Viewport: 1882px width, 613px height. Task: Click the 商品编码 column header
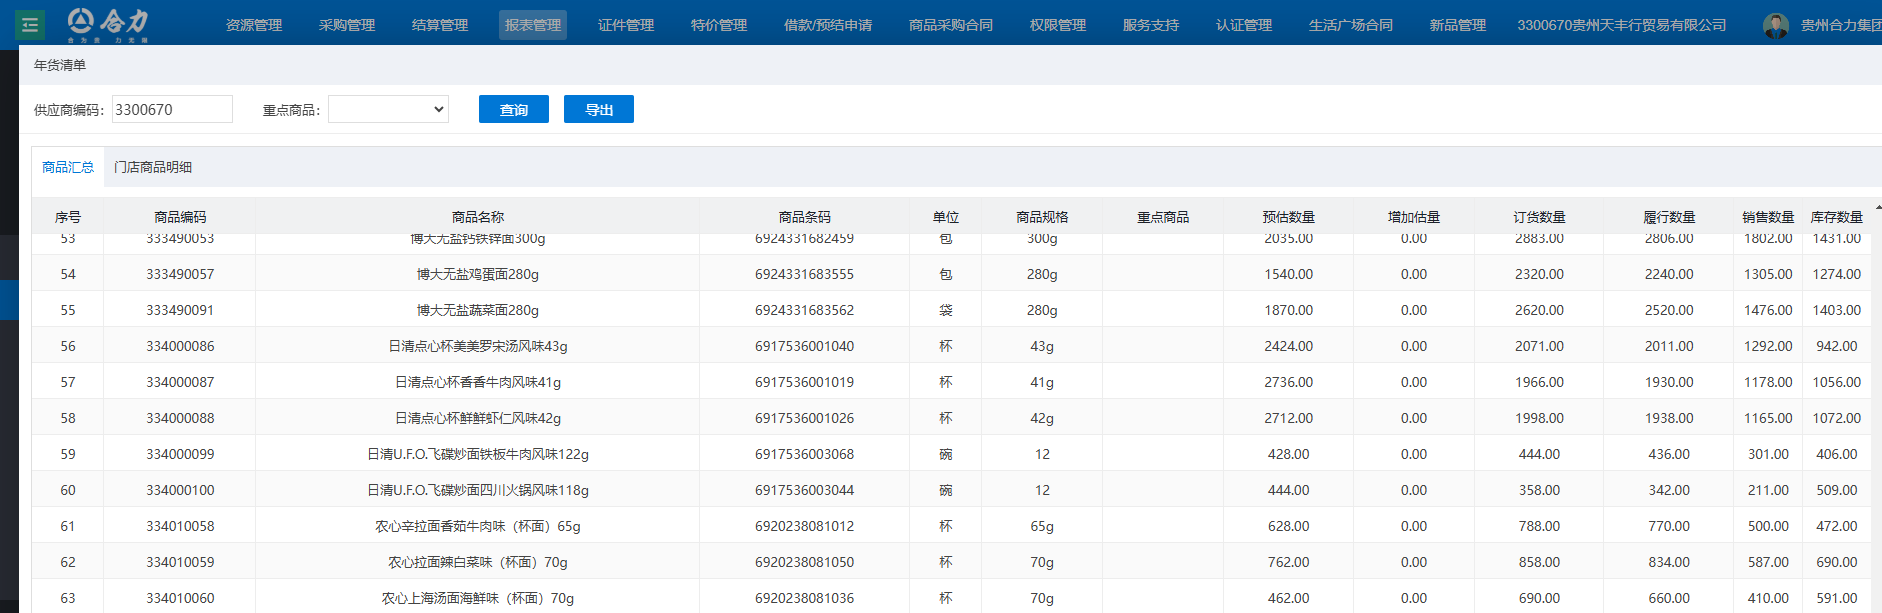click(180, 217)
